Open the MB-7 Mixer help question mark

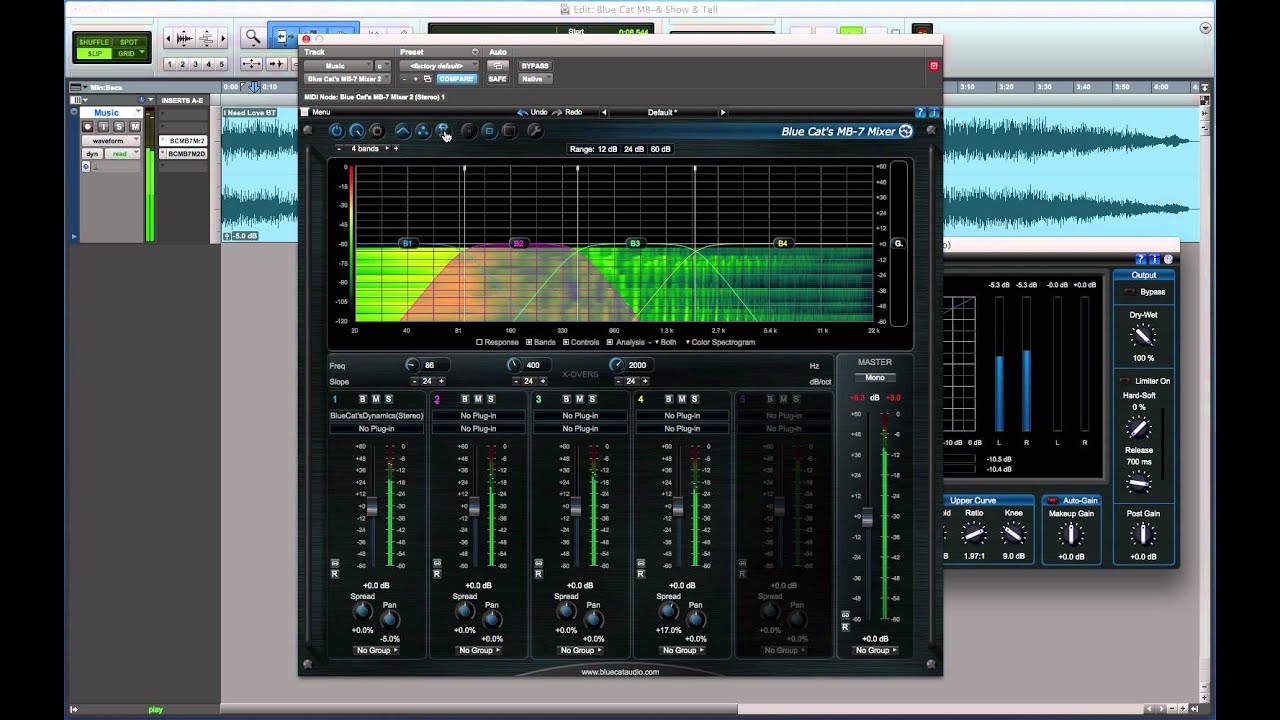point(921,113)
